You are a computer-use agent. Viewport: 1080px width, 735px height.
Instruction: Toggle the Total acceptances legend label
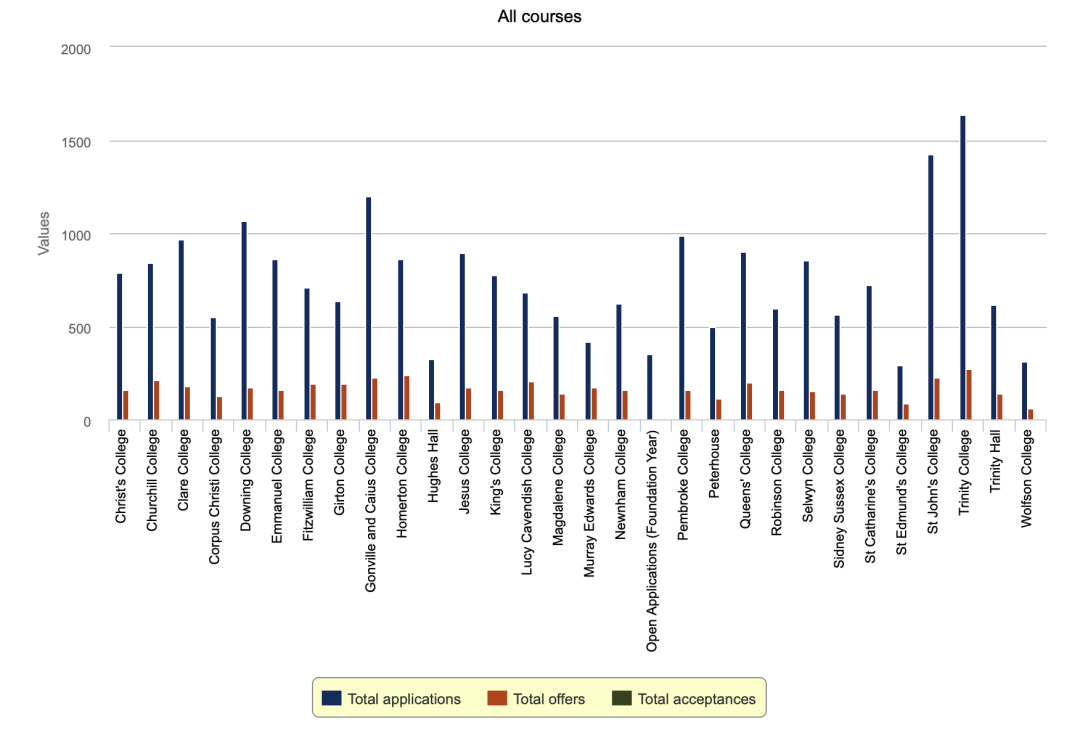[696, 699]
